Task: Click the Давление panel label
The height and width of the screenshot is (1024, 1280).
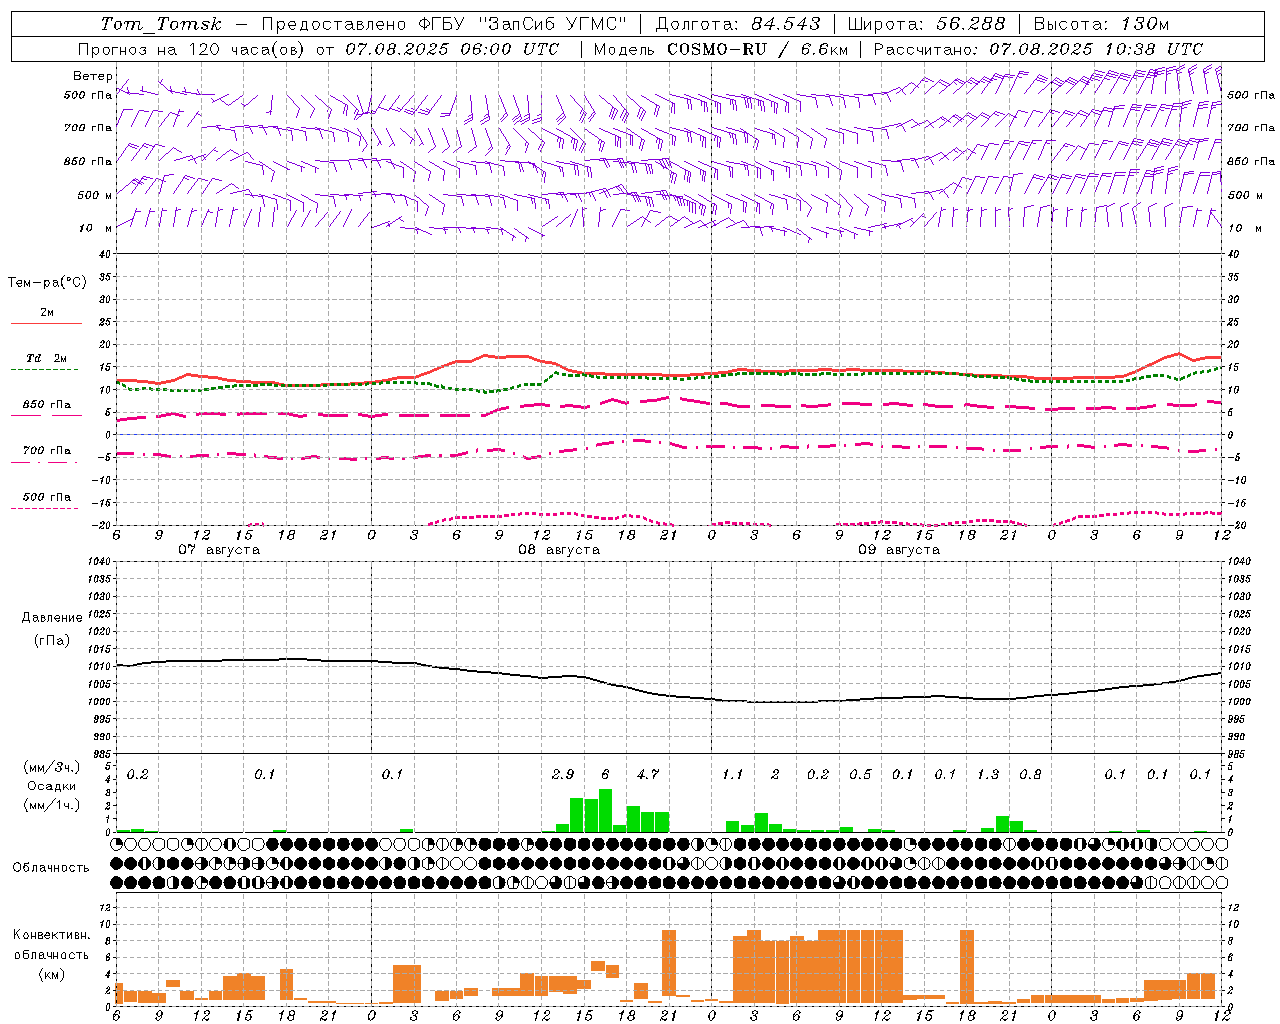Action: click(x=52, y=618)
